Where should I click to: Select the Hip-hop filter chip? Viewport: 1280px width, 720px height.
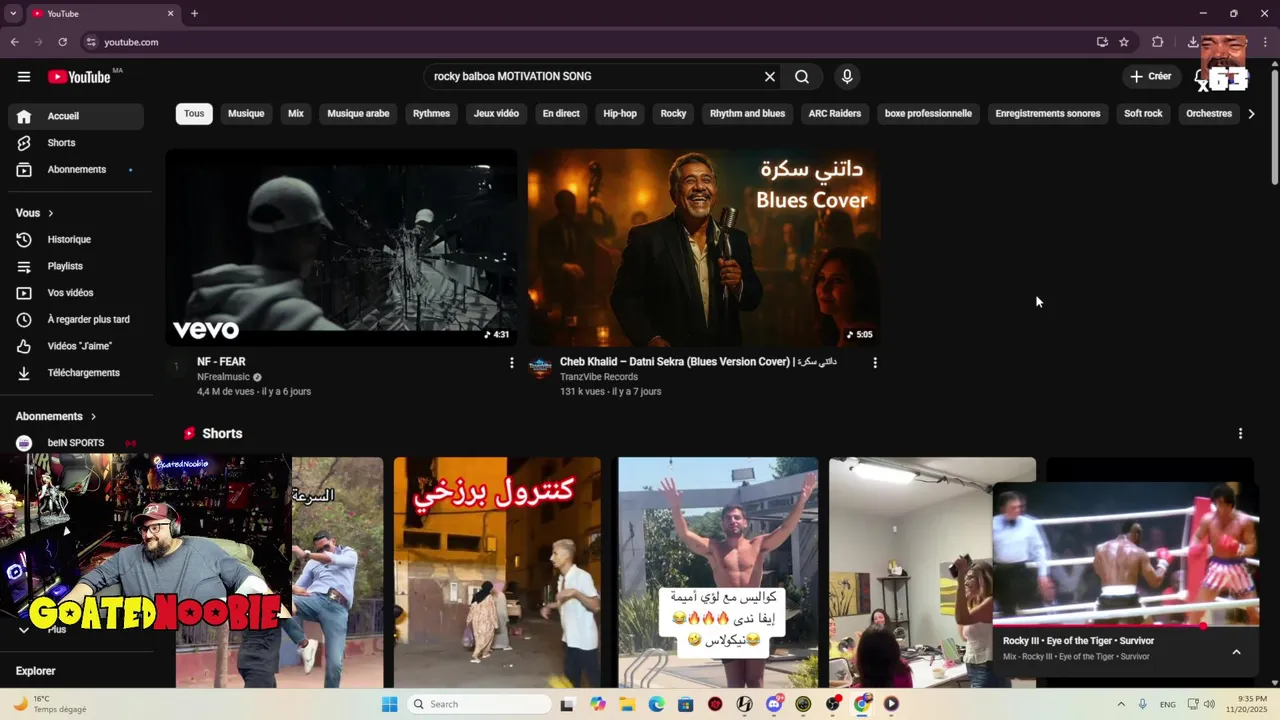tap(620, 114)
